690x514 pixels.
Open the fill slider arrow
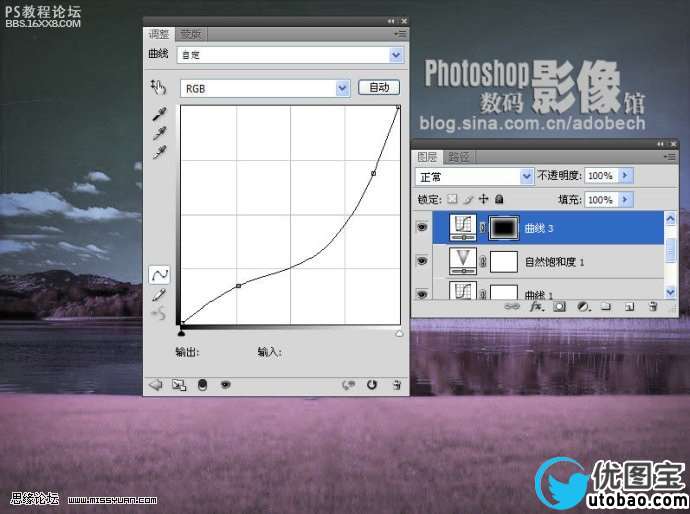coord(625,200)
